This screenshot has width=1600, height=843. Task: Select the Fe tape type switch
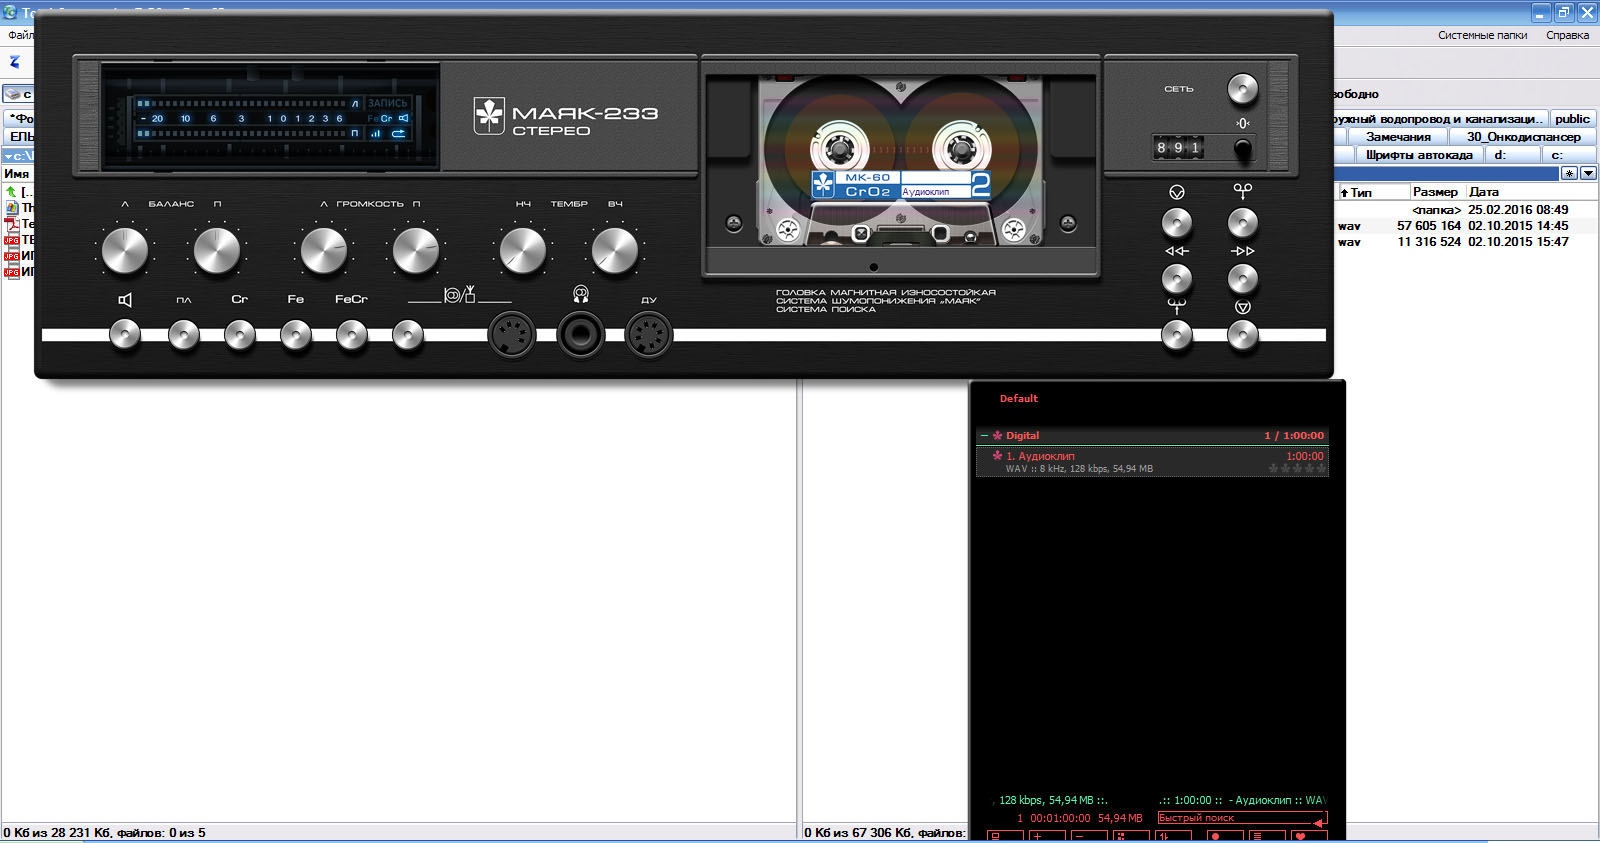point(296,335)
